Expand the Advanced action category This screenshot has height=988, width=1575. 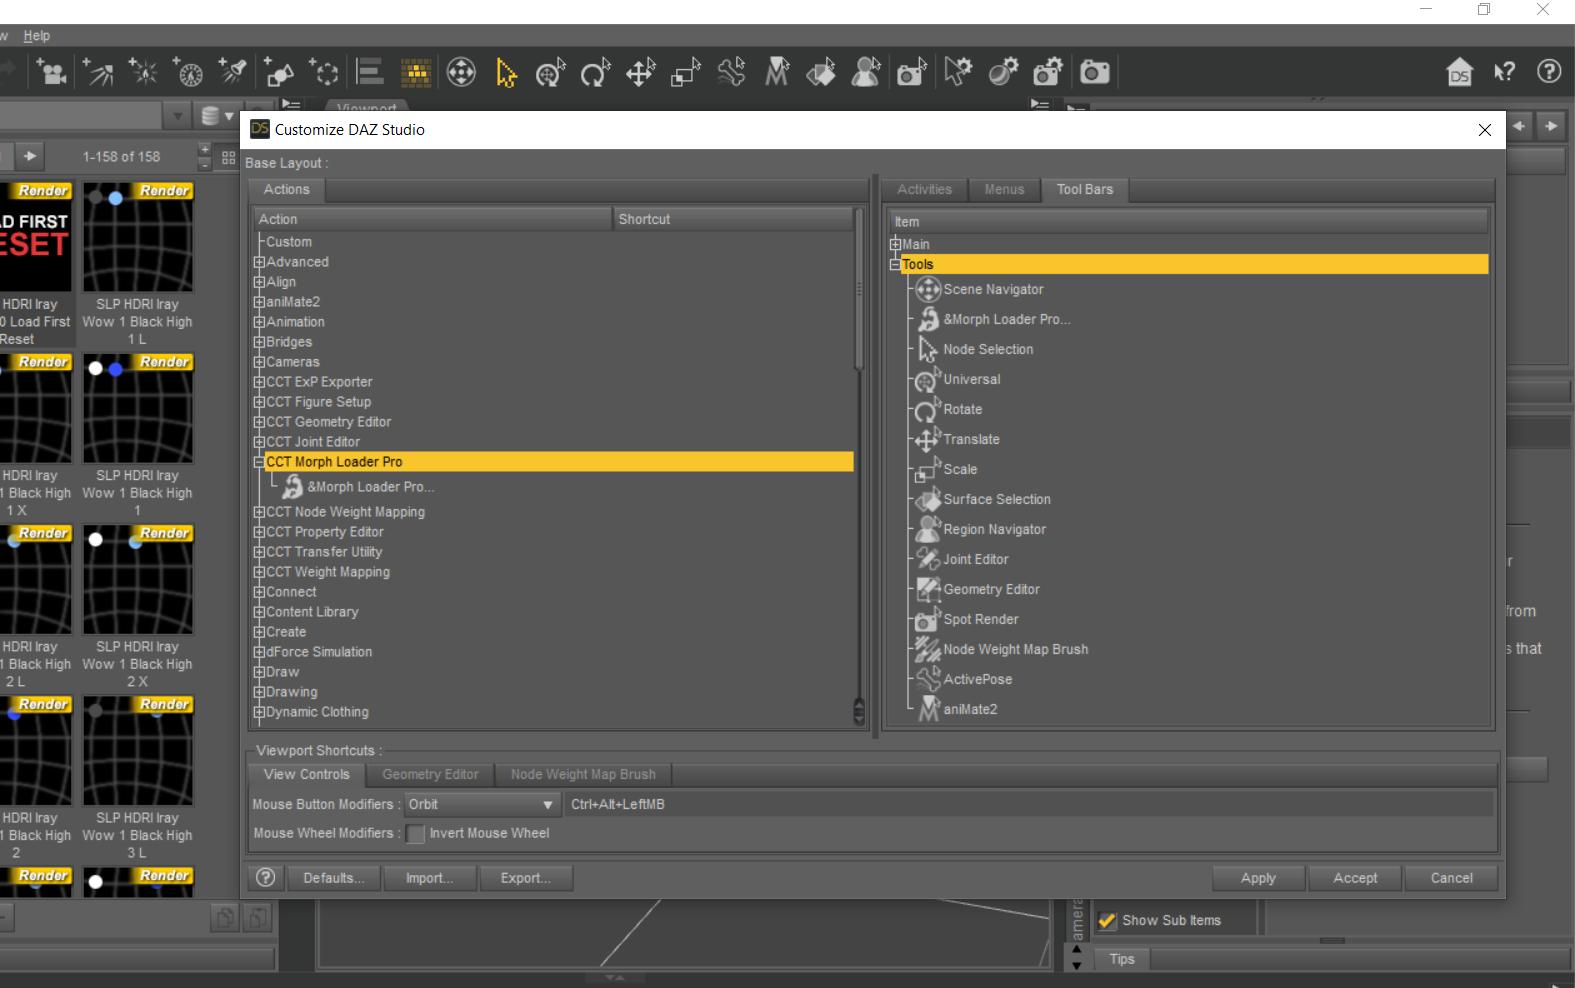(259, 262)
